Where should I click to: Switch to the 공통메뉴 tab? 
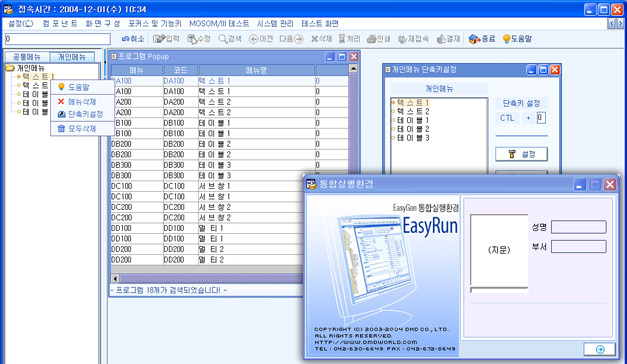[27, 57]
